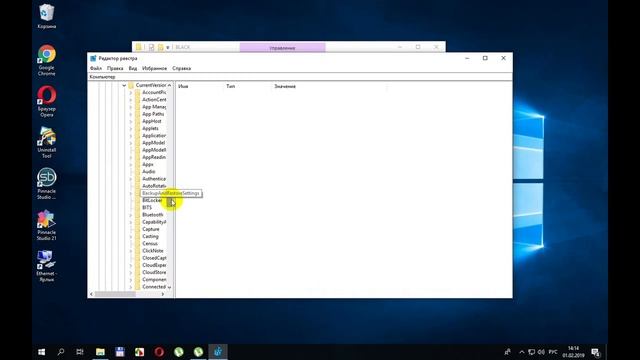Select the Registry Editor taskbar button
The image size is (640, 360).
coord(218,352)
